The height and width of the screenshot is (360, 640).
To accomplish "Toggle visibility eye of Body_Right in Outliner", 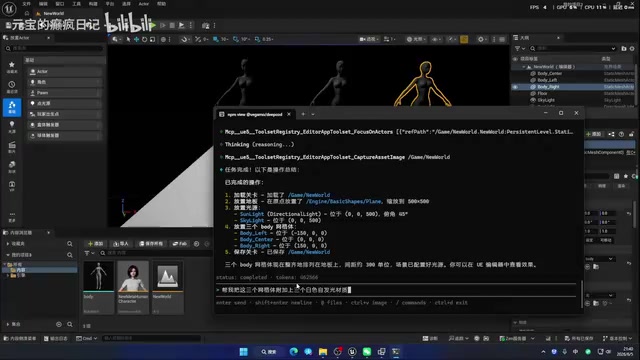I will [x=515, y=87].
